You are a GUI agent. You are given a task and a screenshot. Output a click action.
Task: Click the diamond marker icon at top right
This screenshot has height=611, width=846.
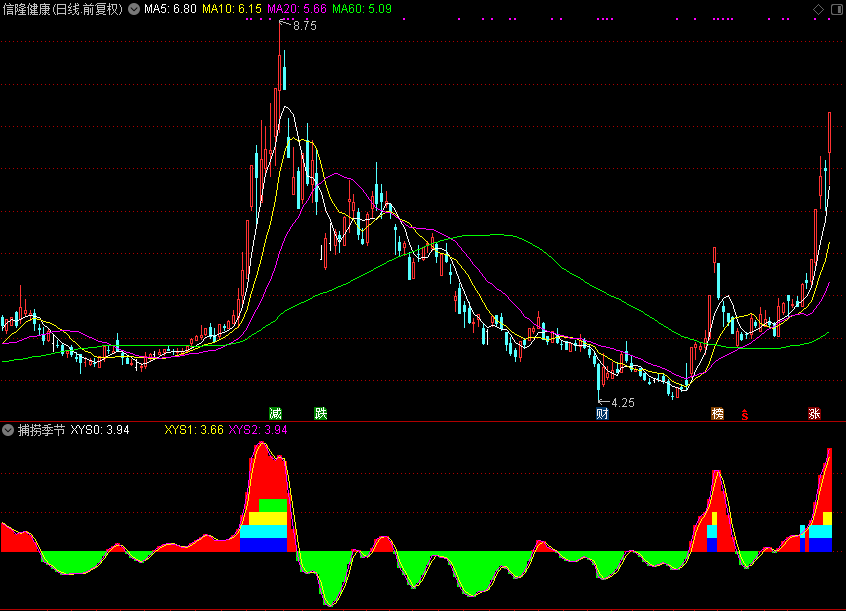click(x=818, y=9)
